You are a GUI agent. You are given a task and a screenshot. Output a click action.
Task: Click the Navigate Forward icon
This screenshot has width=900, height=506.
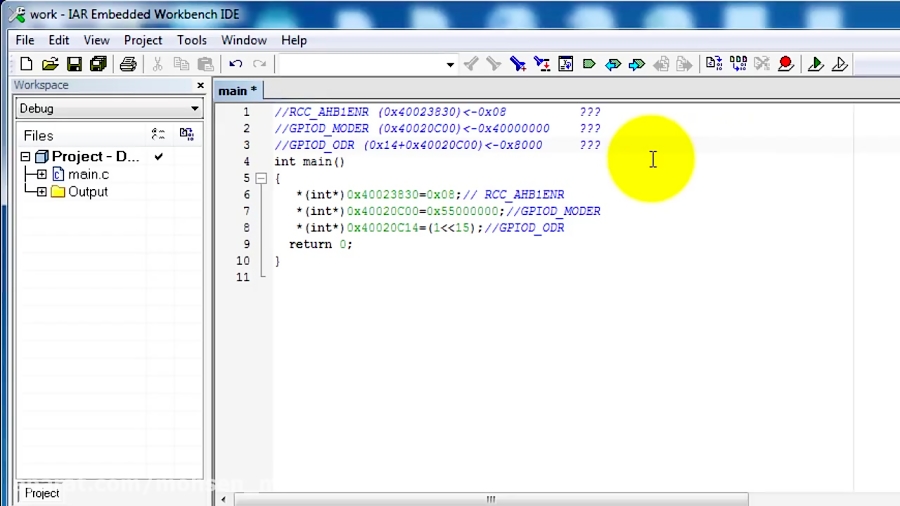click(x=684, y=64)
